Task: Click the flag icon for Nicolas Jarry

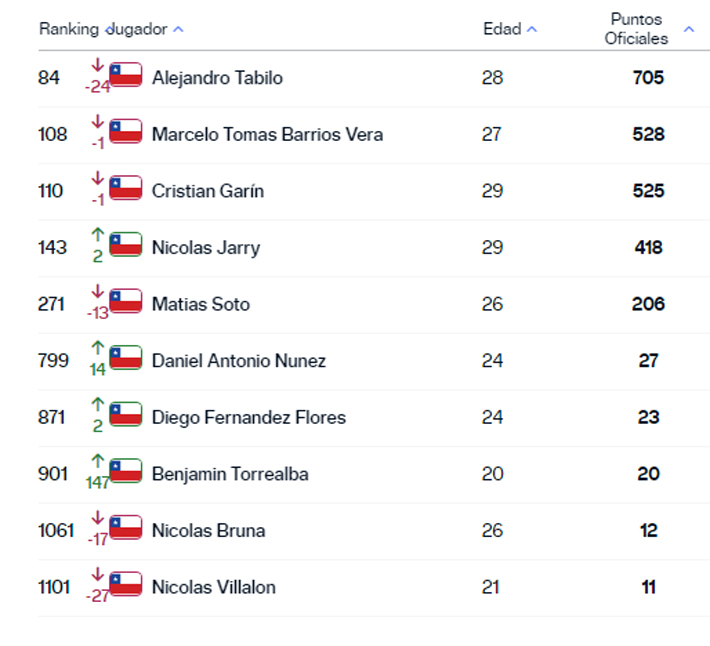Action: coord(126,244)
